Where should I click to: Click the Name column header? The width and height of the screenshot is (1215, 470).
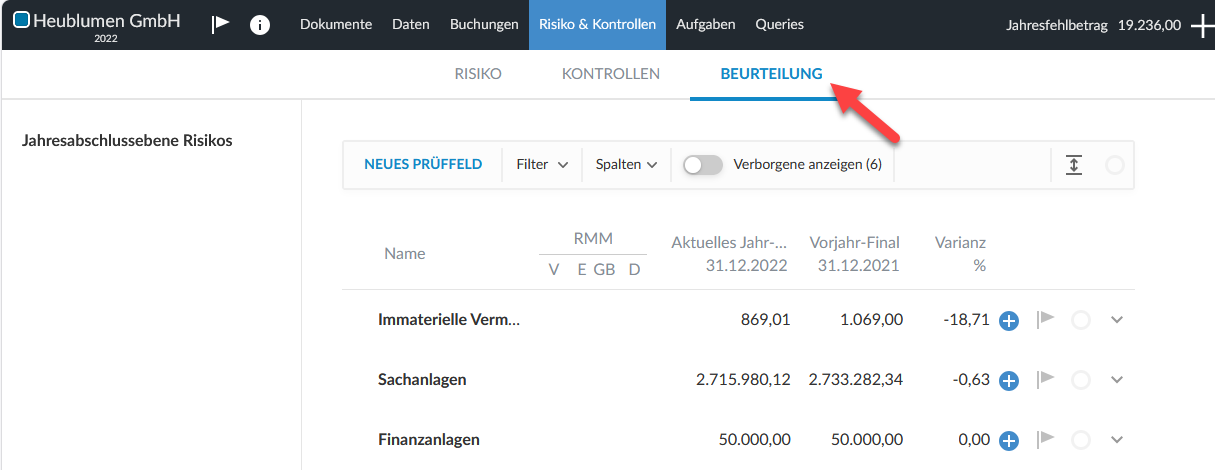pos(405,254)
